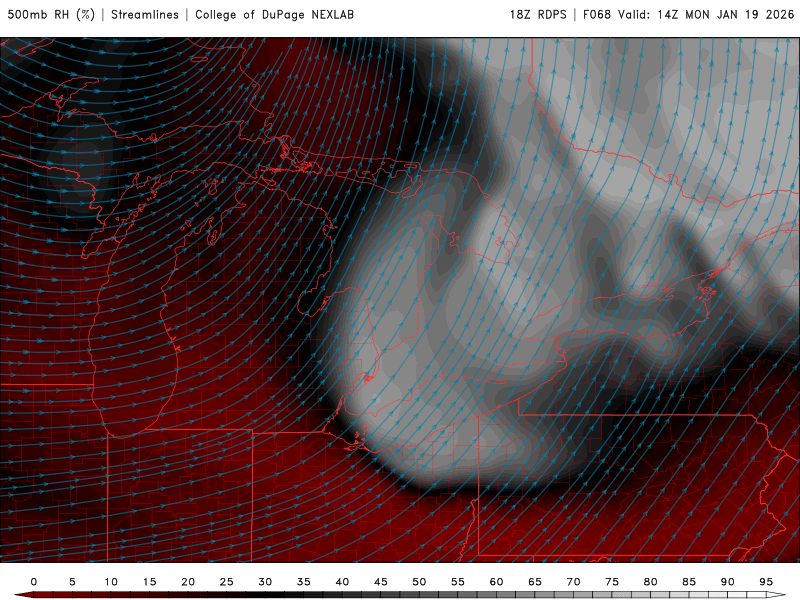The image size is (800, 600).
Task: Click 'College of DuPage NEXLAB' text
Action: click(x=274, y=15)
